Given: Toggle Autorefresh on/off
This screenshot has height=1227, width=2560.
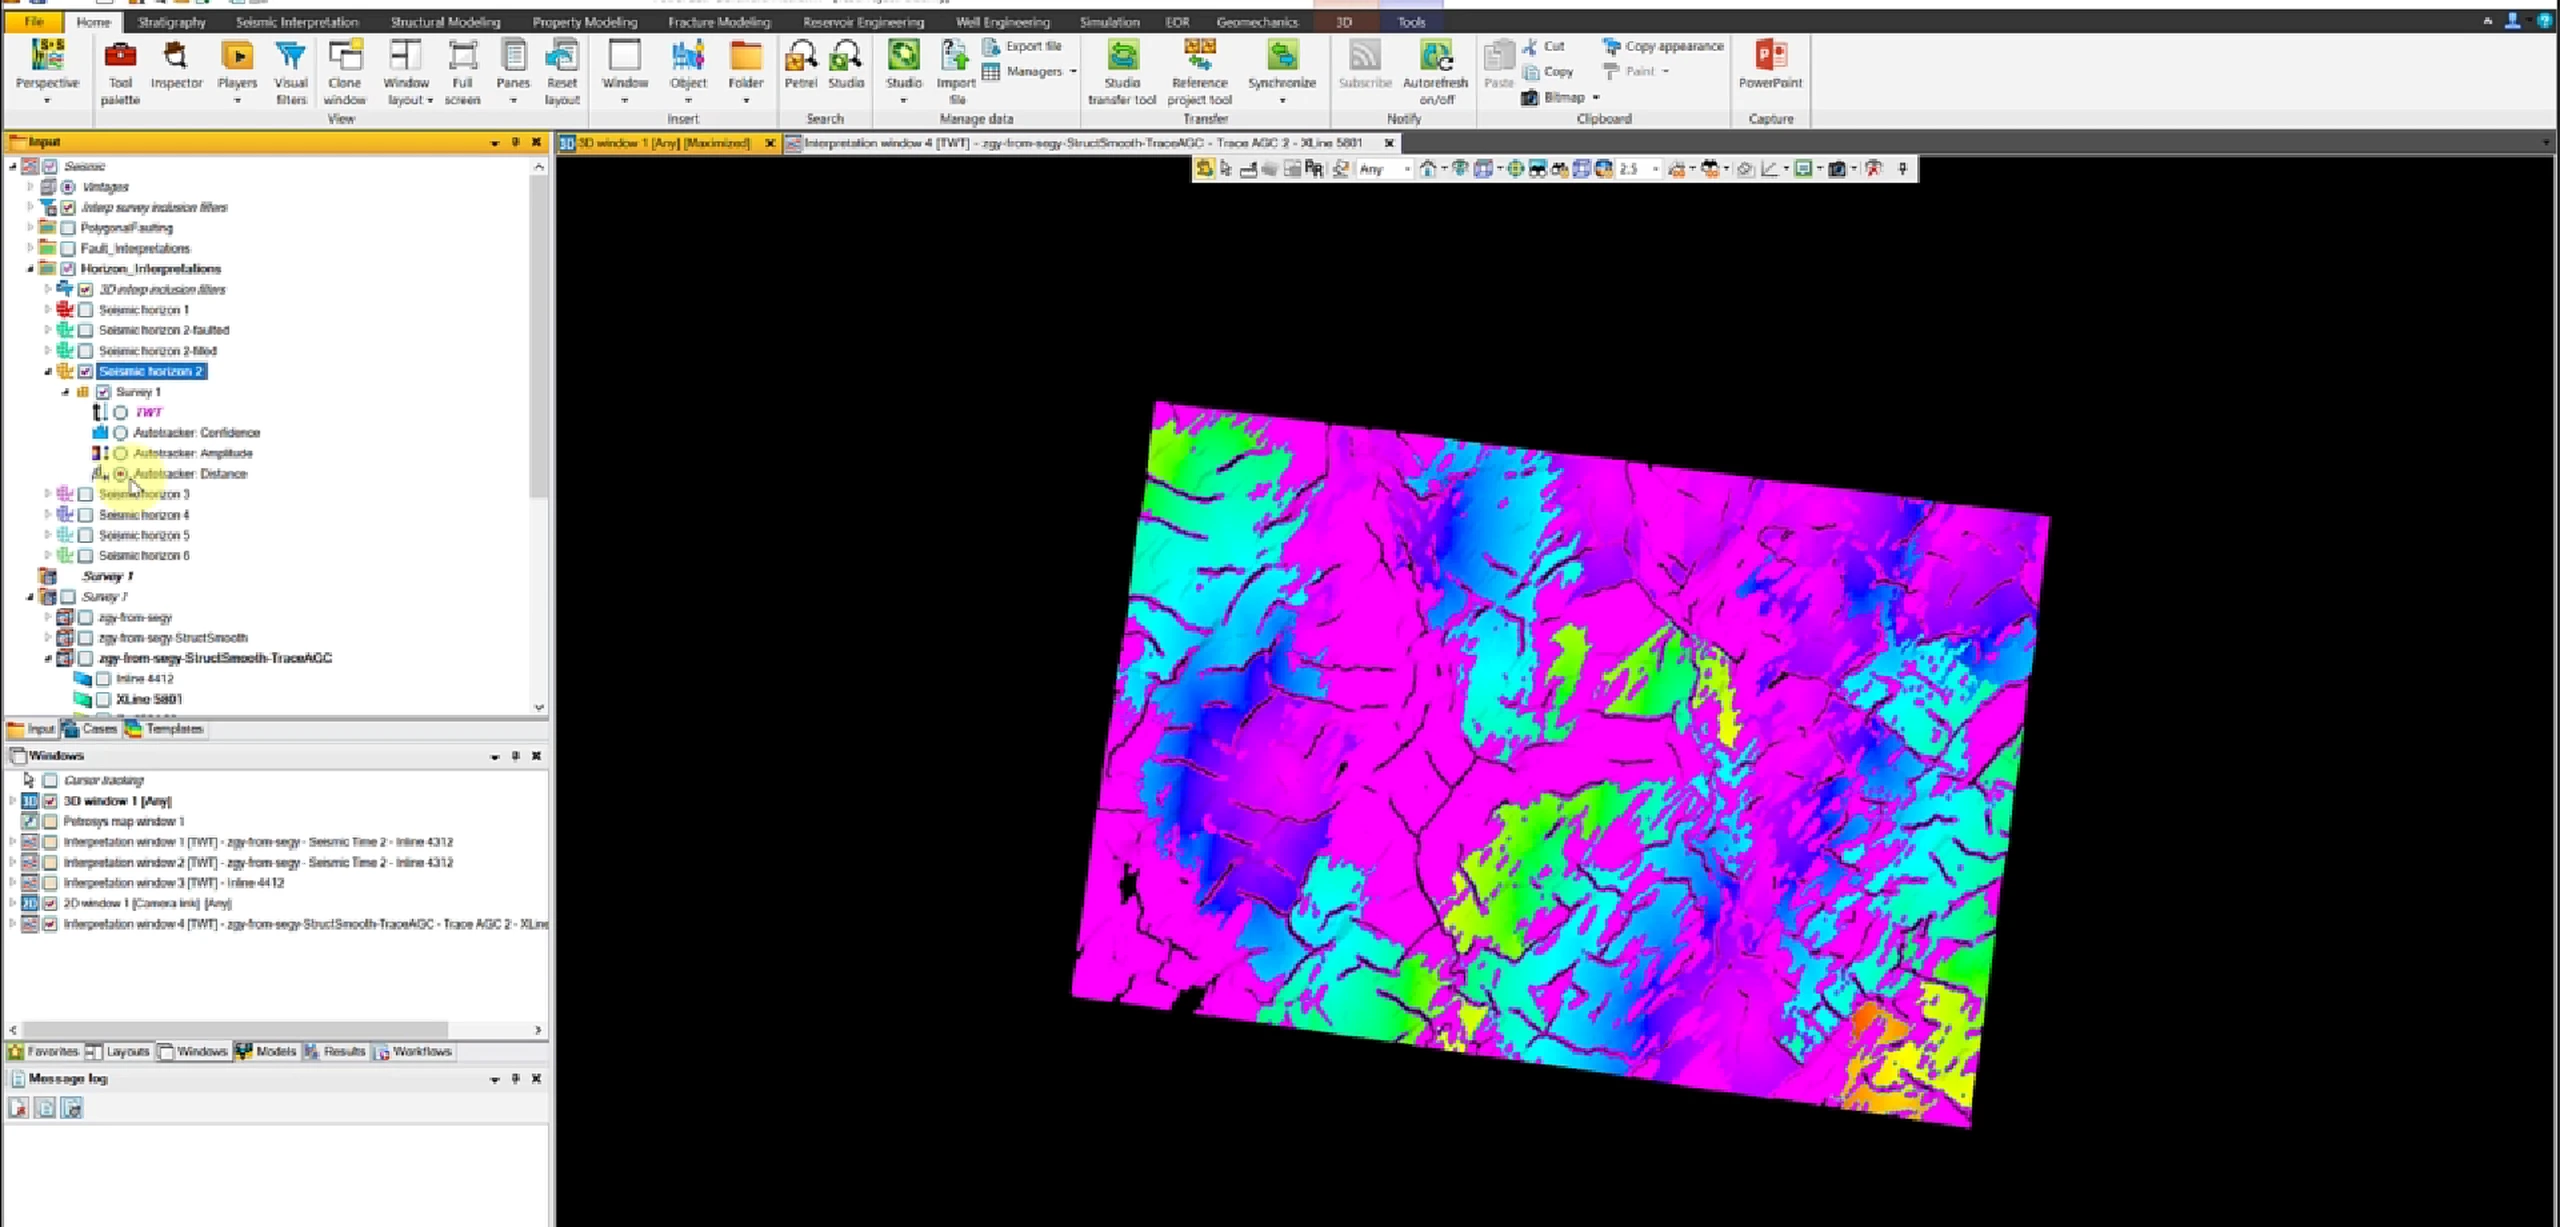Looking at the screenshot, I should [x=1435, y=73].
